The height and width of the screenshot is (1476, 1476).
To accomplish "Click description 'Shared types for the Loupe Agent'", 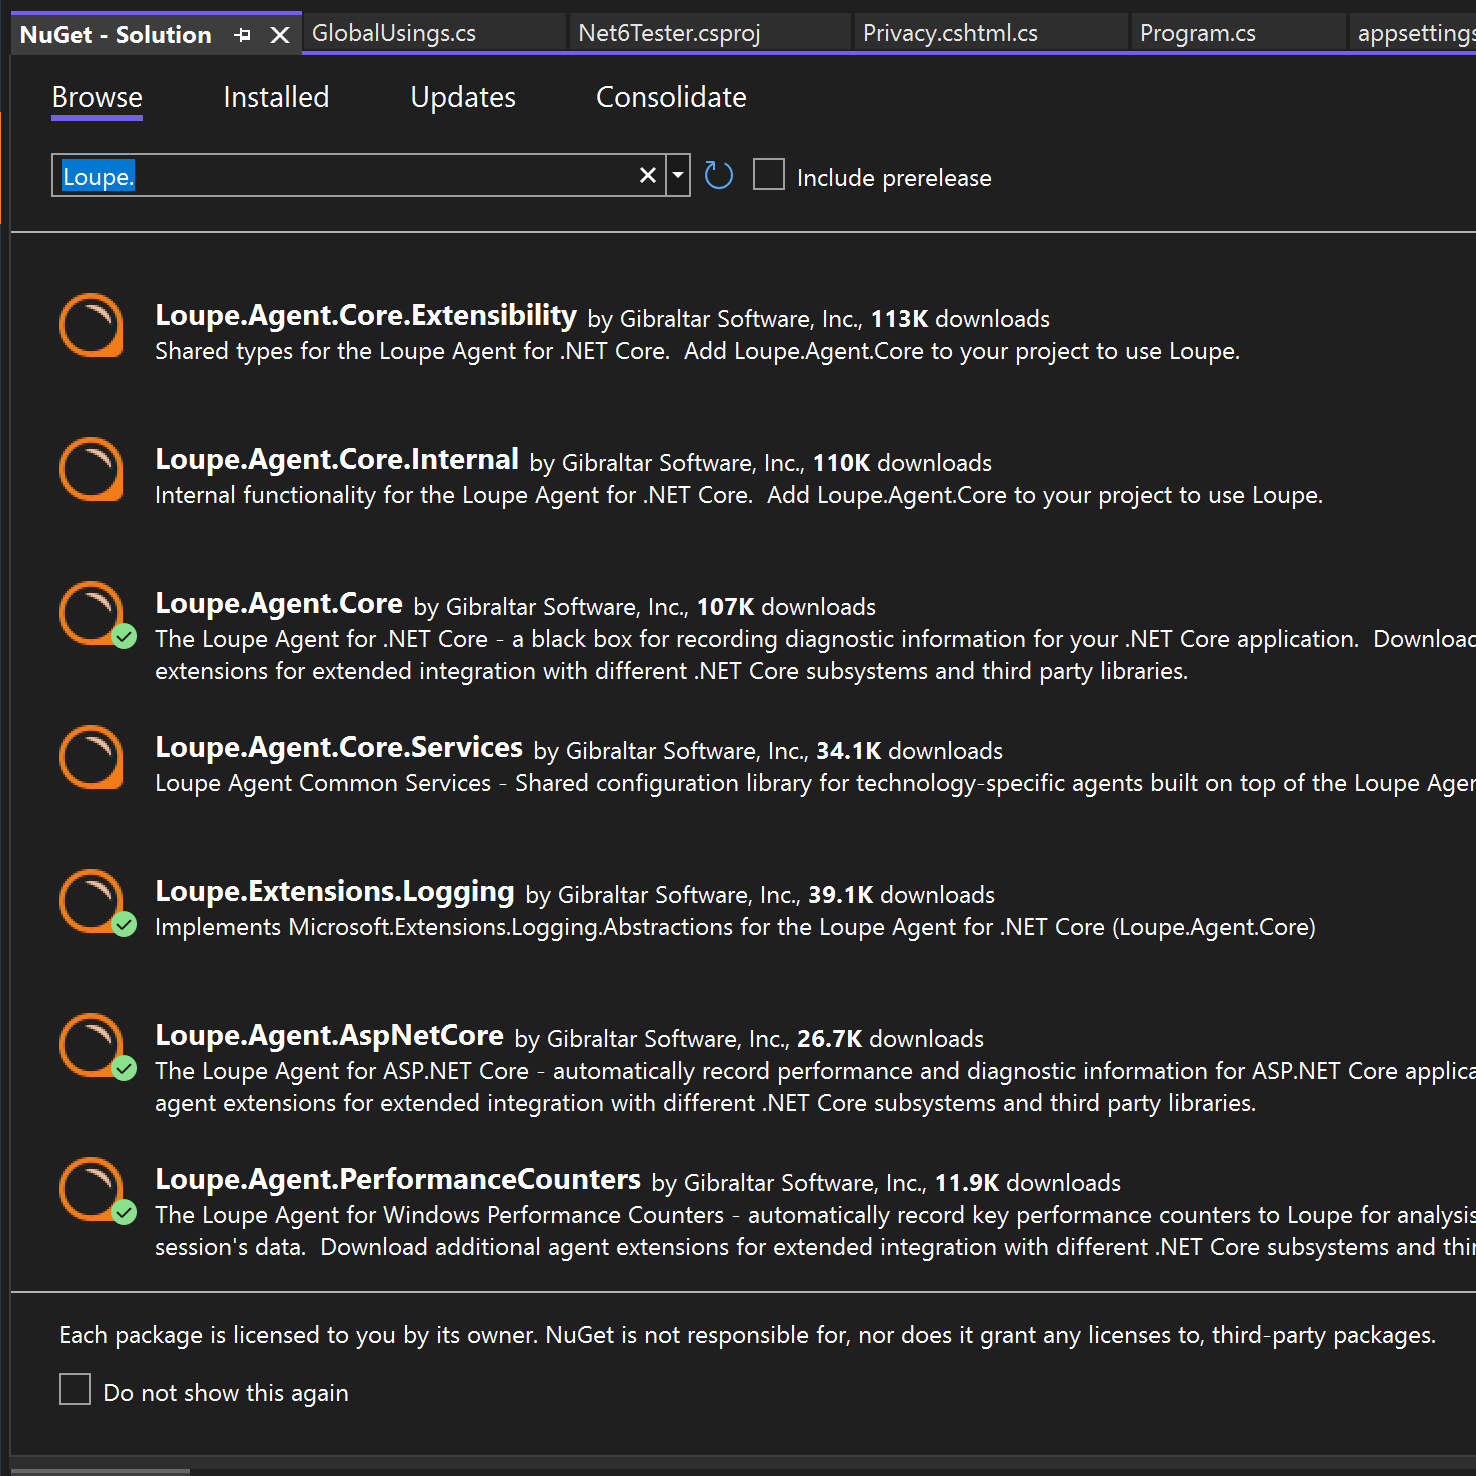I will (697, 351).
